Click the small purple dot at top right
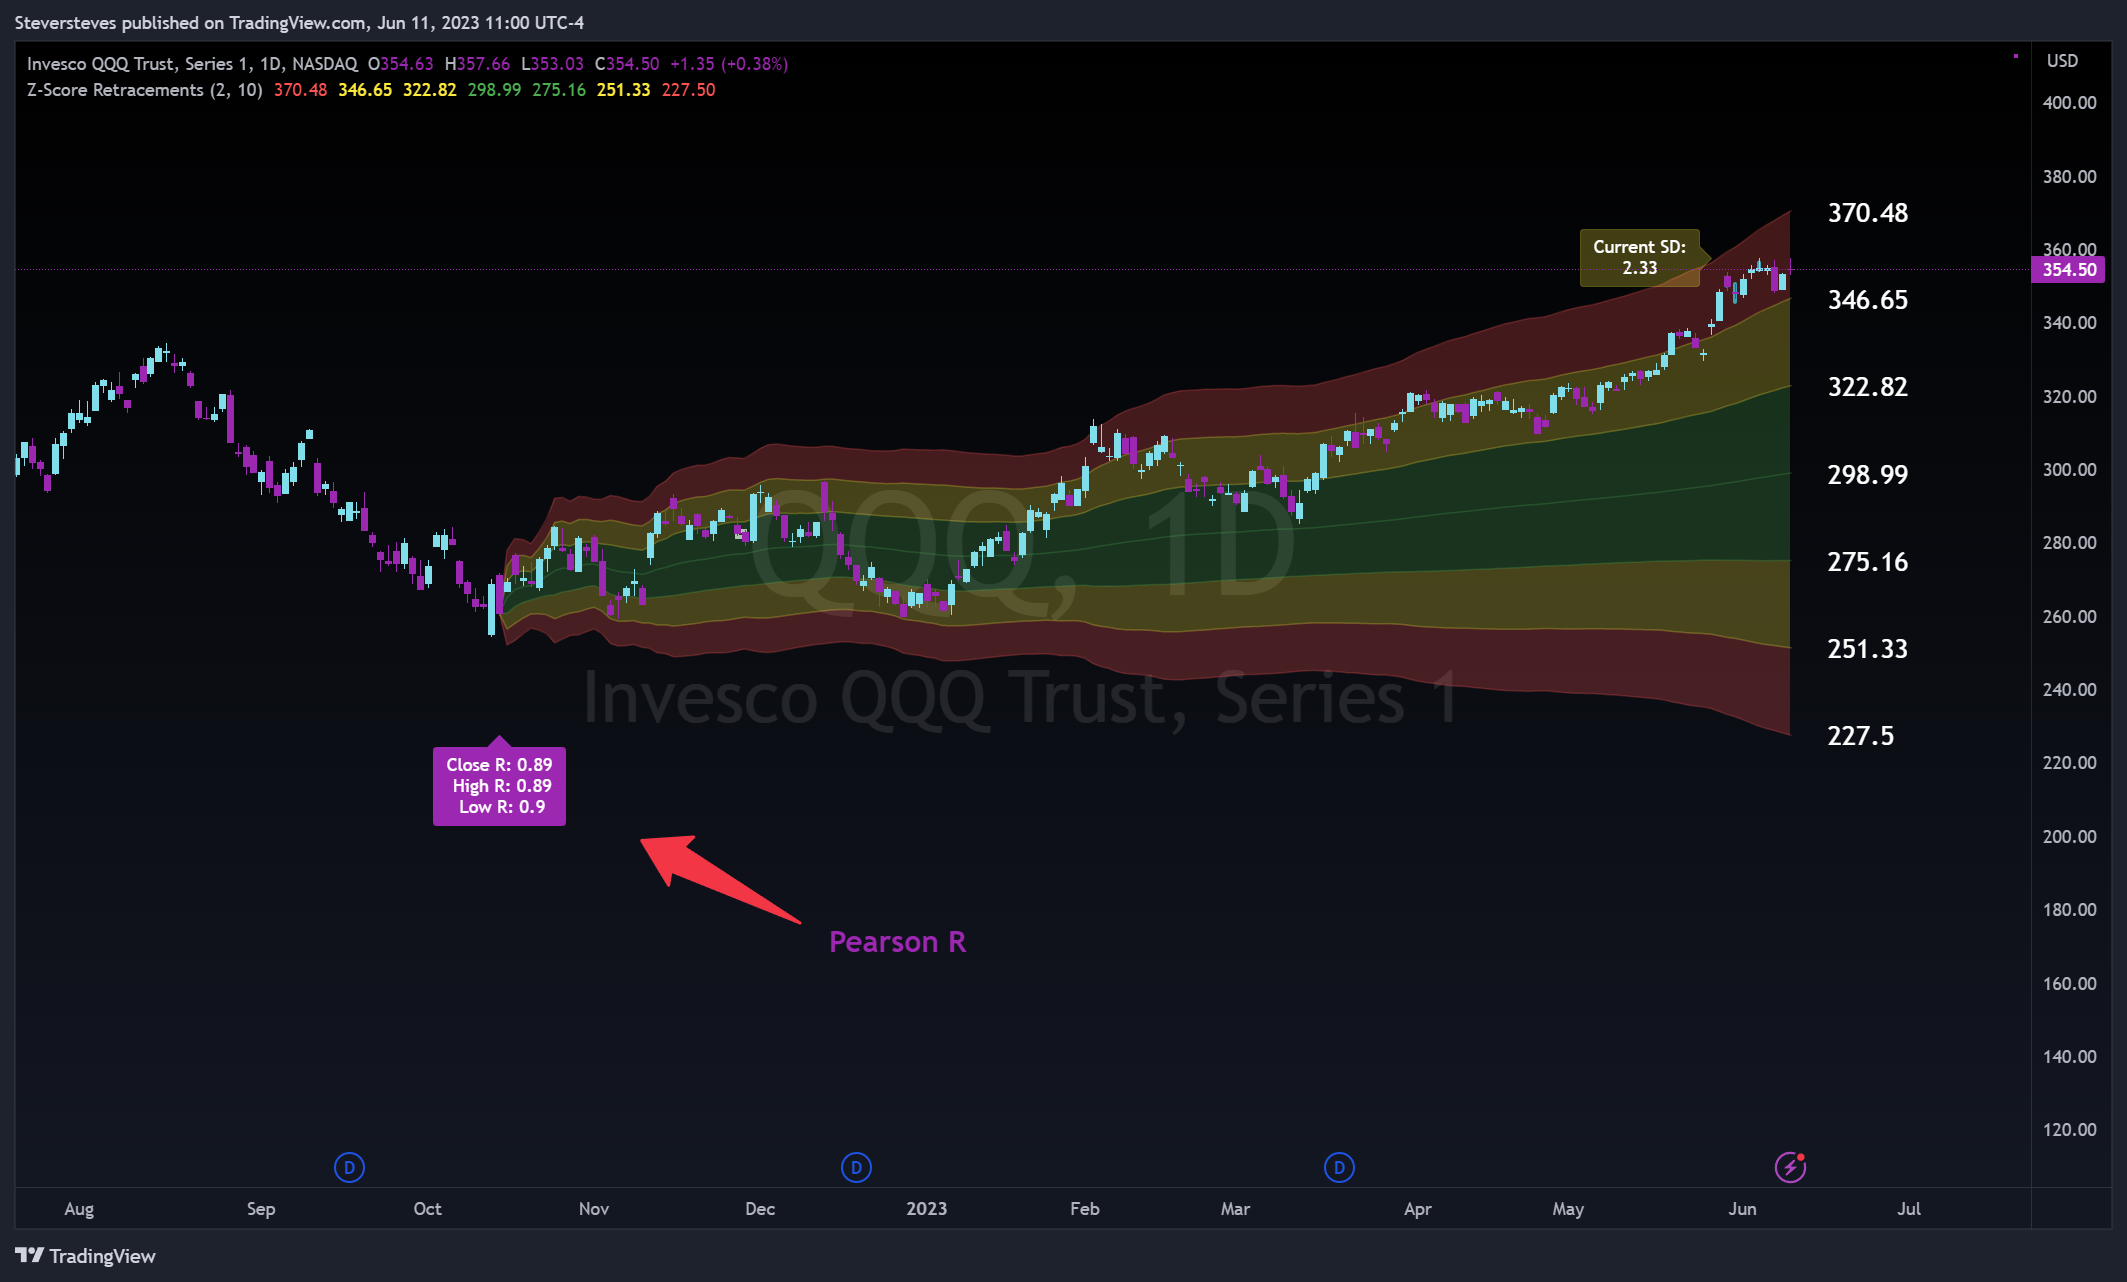The height and width of the screenshot is (1282, 2127). click(2015, 56)
